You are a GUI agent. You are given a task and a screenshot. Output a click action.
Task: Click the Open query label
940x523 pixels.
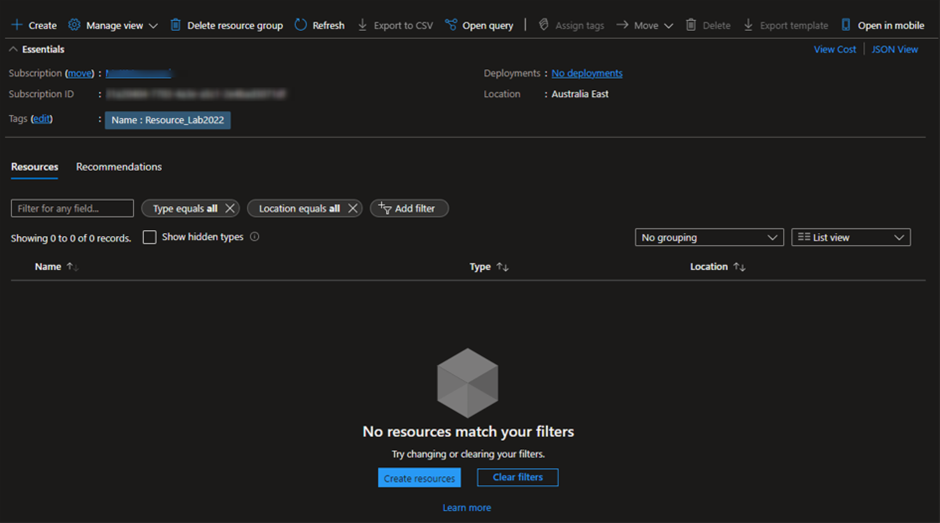tap(487, 25)
